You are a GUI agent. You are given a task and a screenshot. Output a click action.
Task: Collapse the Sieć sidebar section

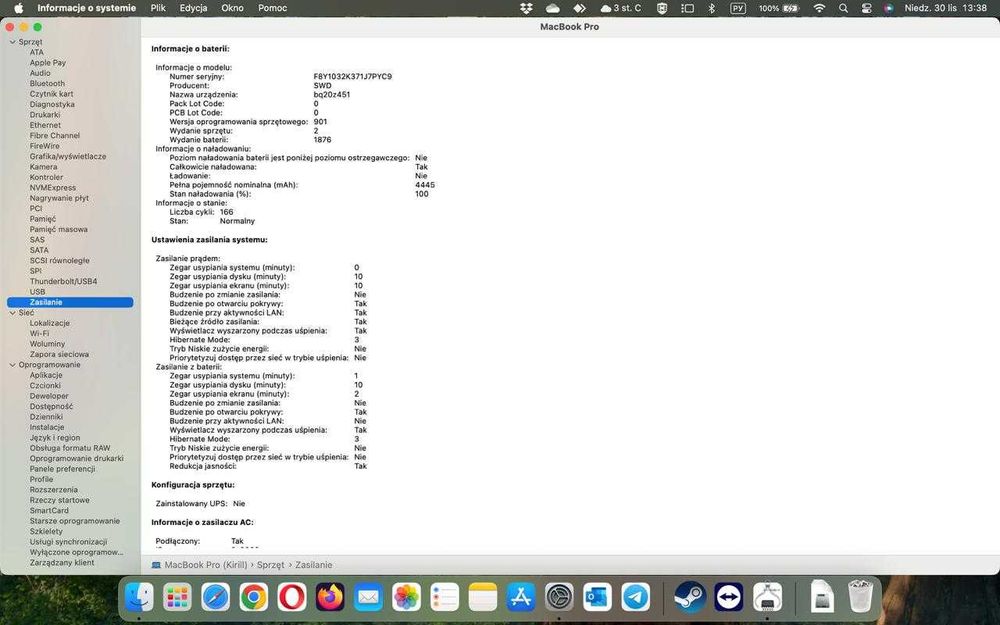(12, 312)
